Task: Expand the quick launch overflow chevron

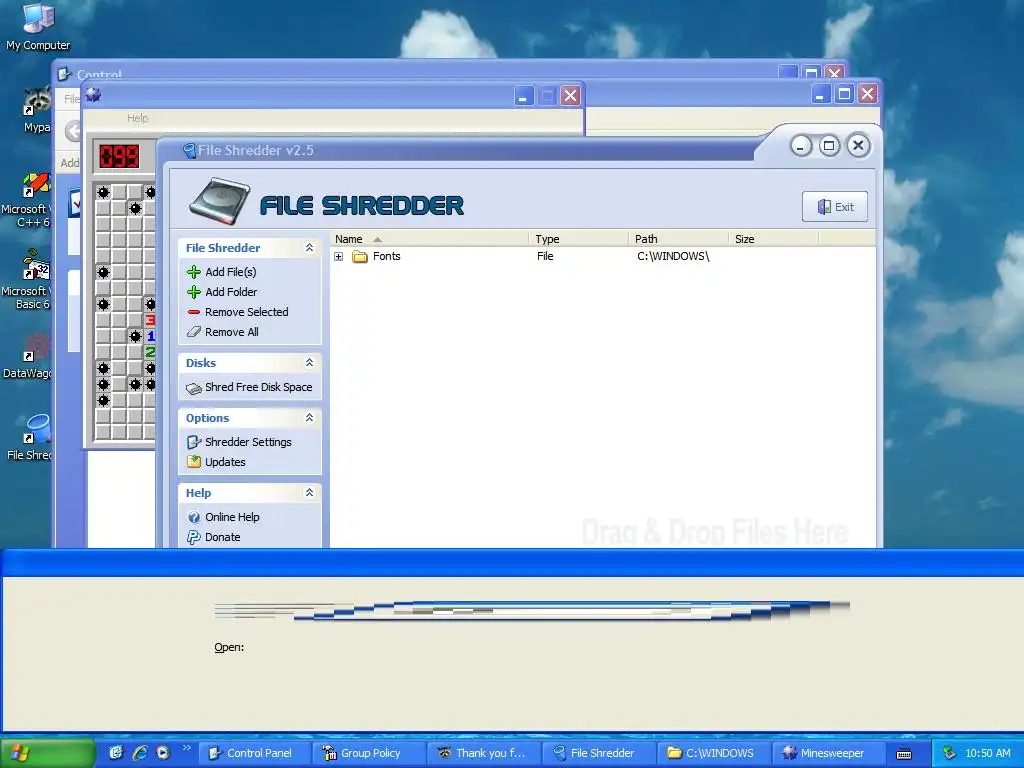Action: click(186, 748)
